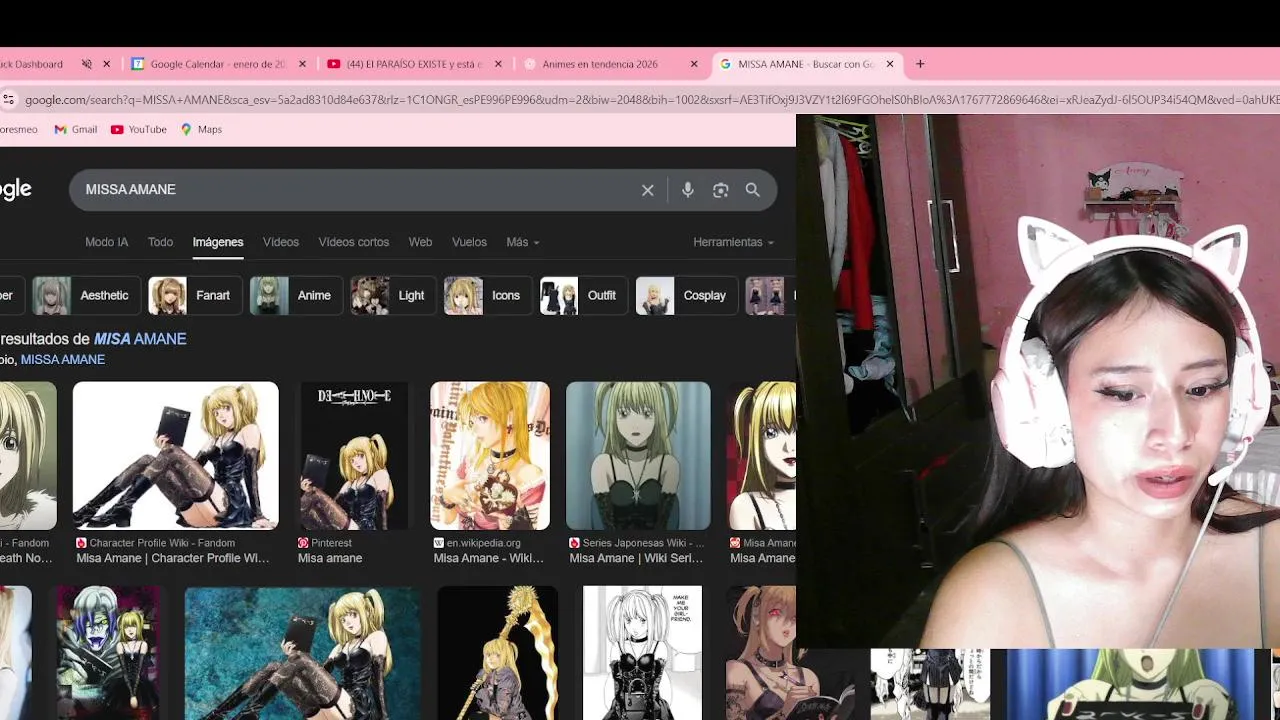Unmute the Dashboard tab via speaker icon
Screen dimensions: 1280x720
[x=87, y=64]
